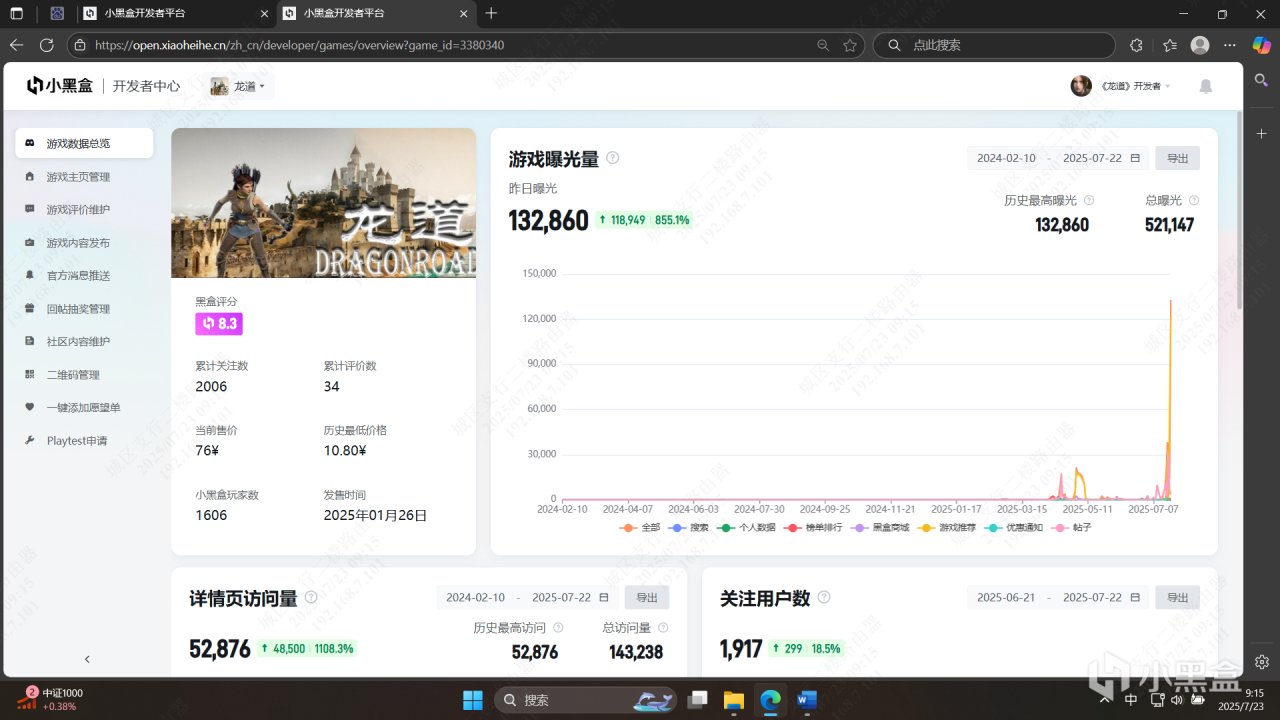
Task: Toggle the 游戏推荐 legend series
Action: [947, 527]
